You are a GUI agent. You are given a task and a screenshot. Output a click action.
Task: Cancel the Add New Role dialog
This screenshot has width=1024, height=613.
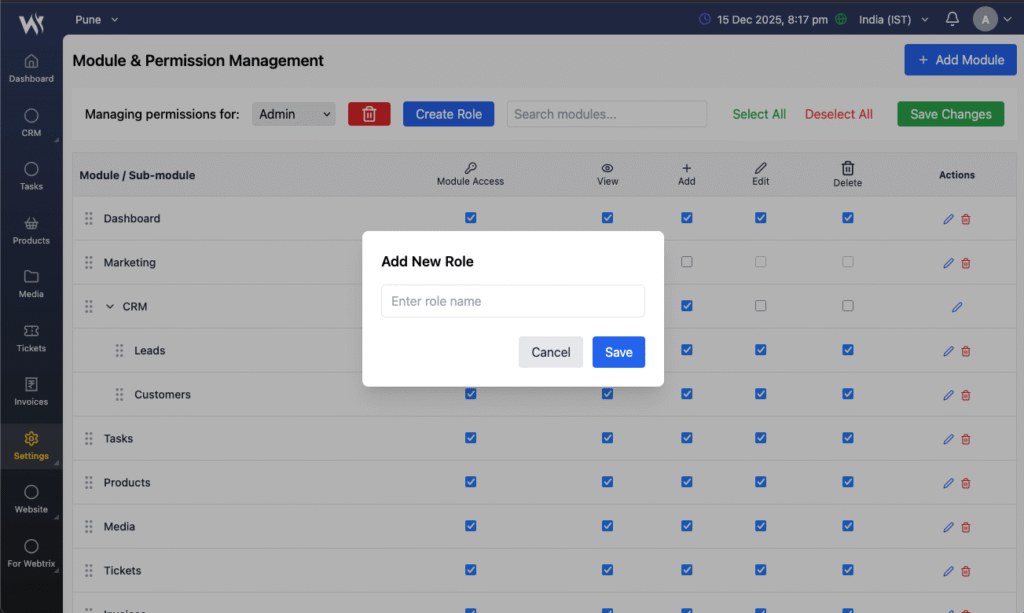pyautogui.click(x=550, y=352)
